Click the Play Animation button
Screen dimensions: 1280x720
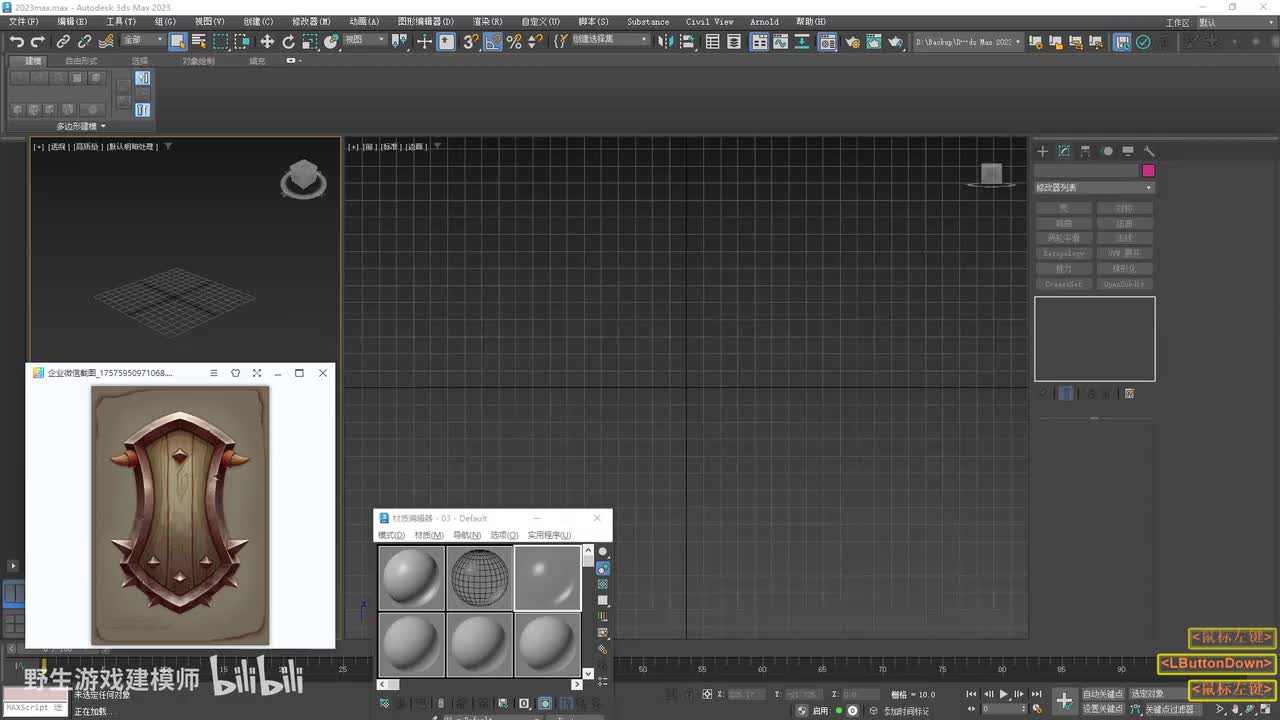click(1003, 694)
